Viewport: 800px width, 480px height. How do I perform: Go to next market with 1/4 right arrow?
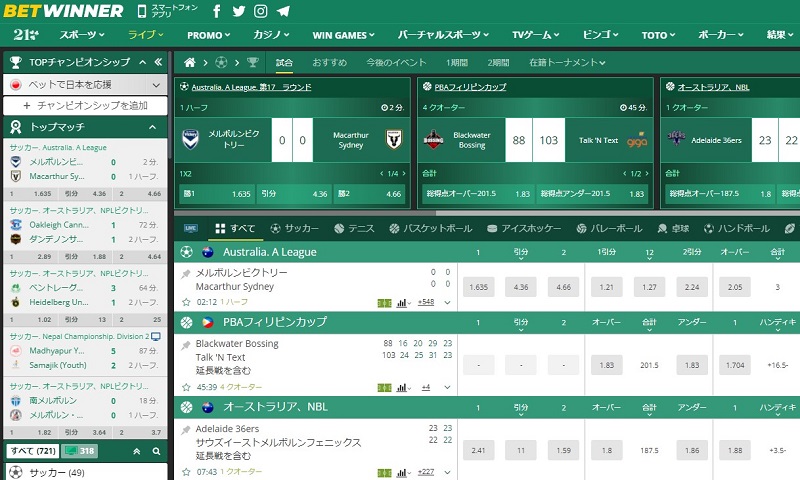(404, 173)
